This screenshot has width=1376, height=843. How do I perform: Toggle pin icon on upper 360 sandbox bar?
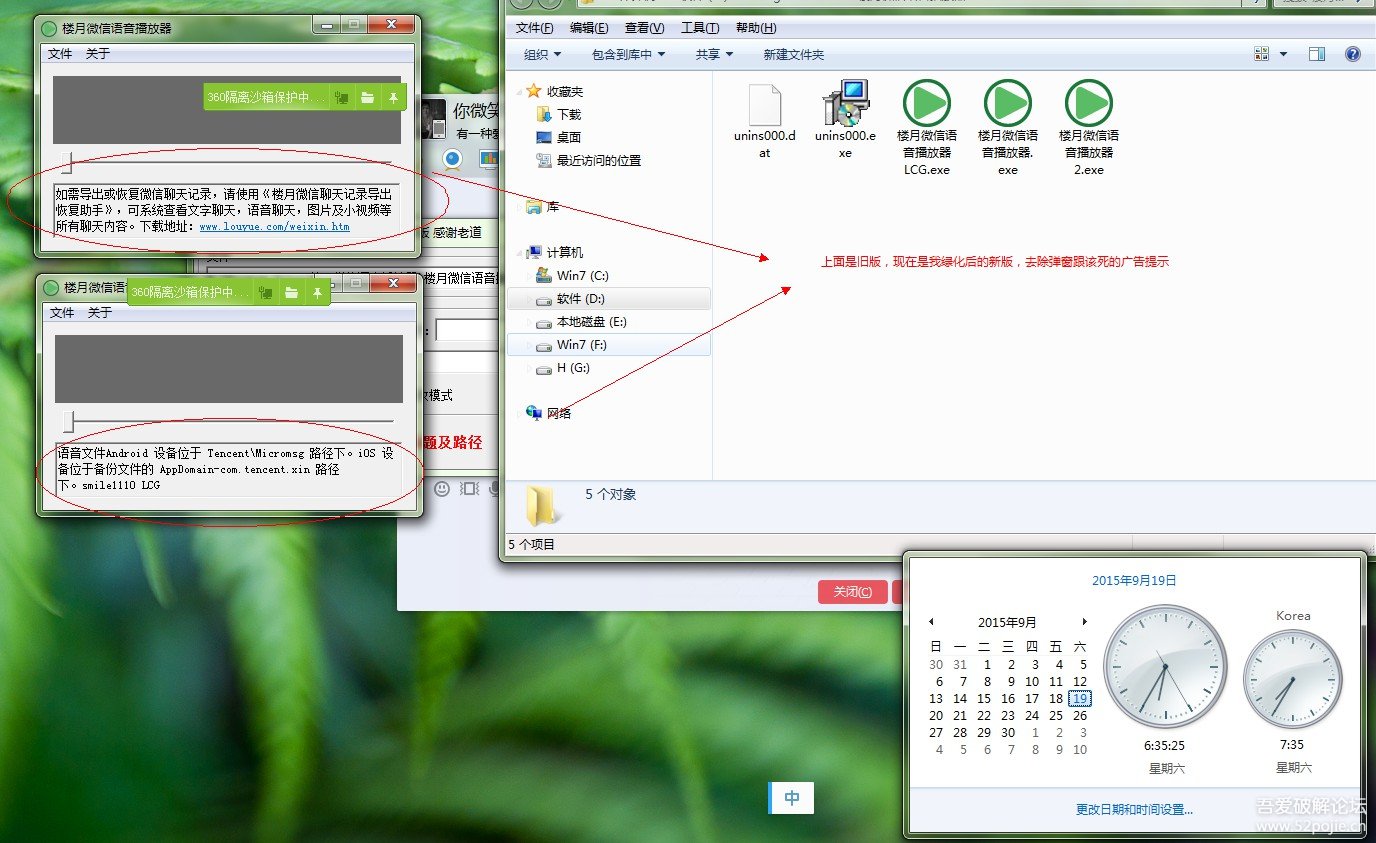[394, 97]
